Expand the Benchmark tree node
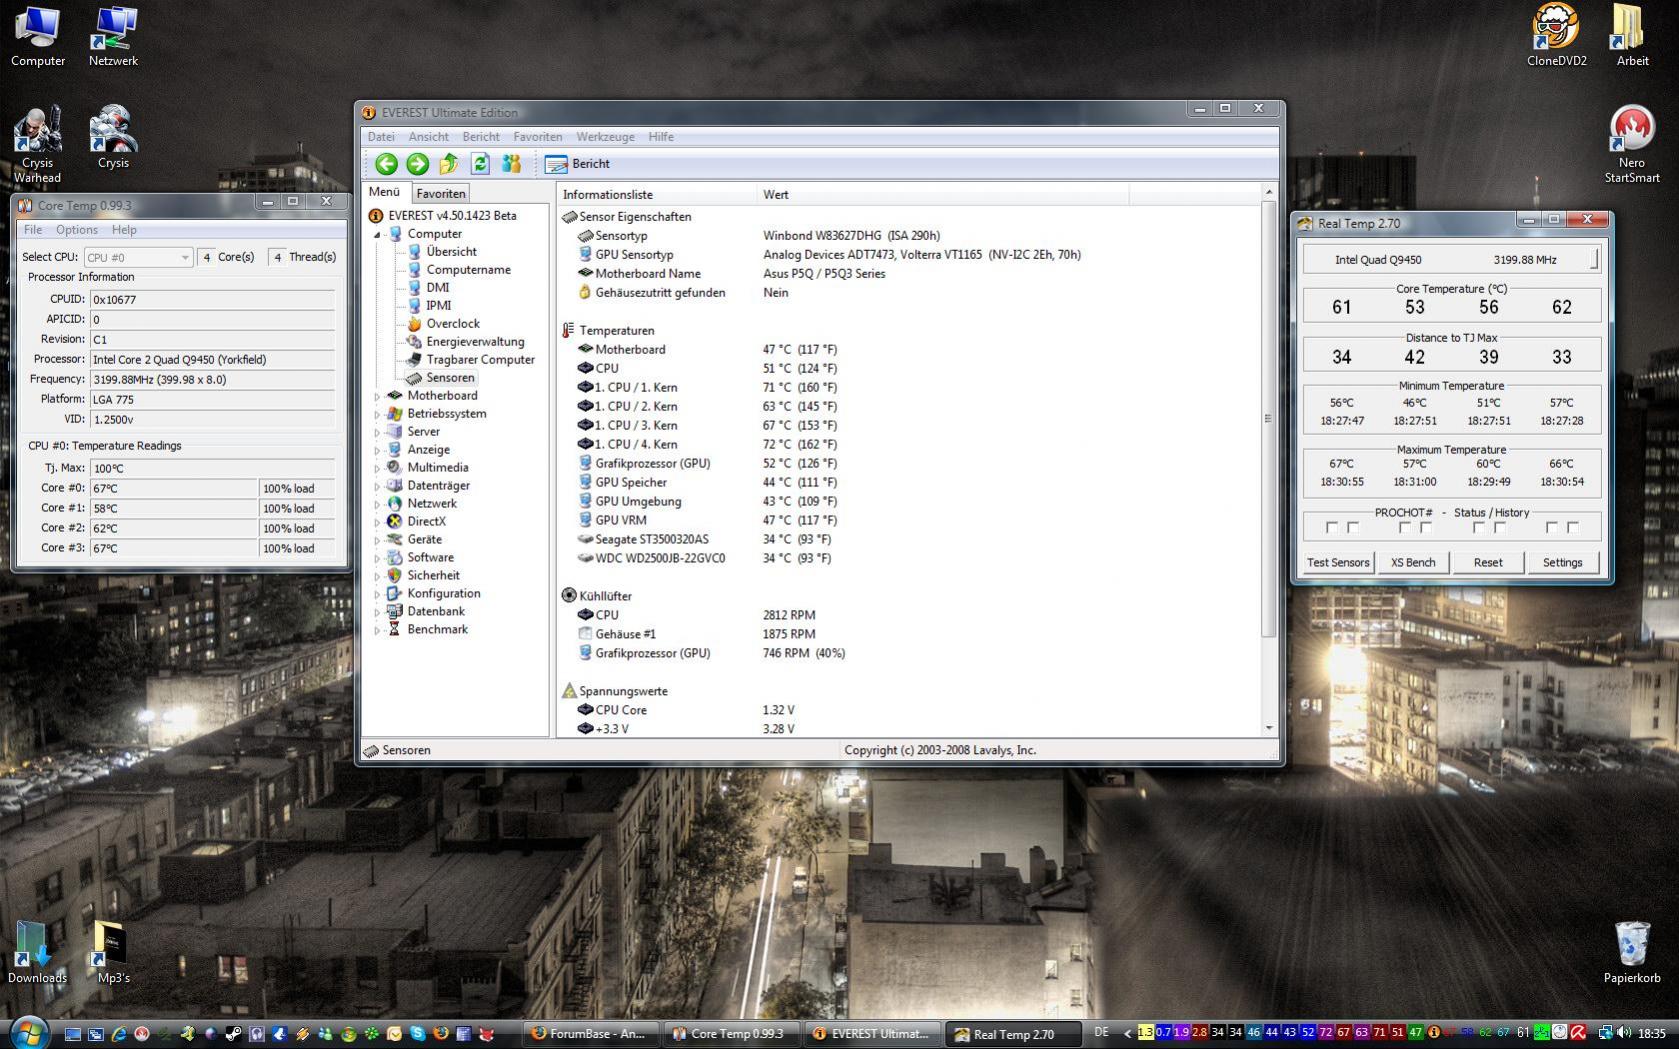This screenshot has height=1049, width=1679. pos(378,630)
